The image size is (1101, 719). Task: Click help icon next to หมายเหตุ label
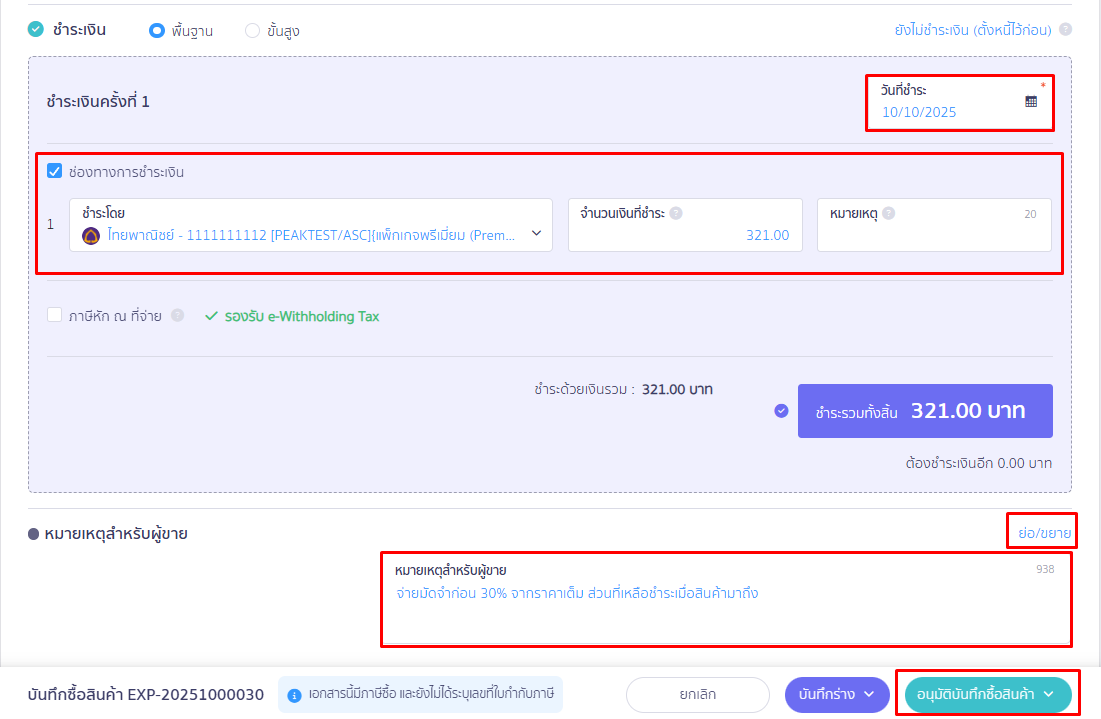(889, 213)
